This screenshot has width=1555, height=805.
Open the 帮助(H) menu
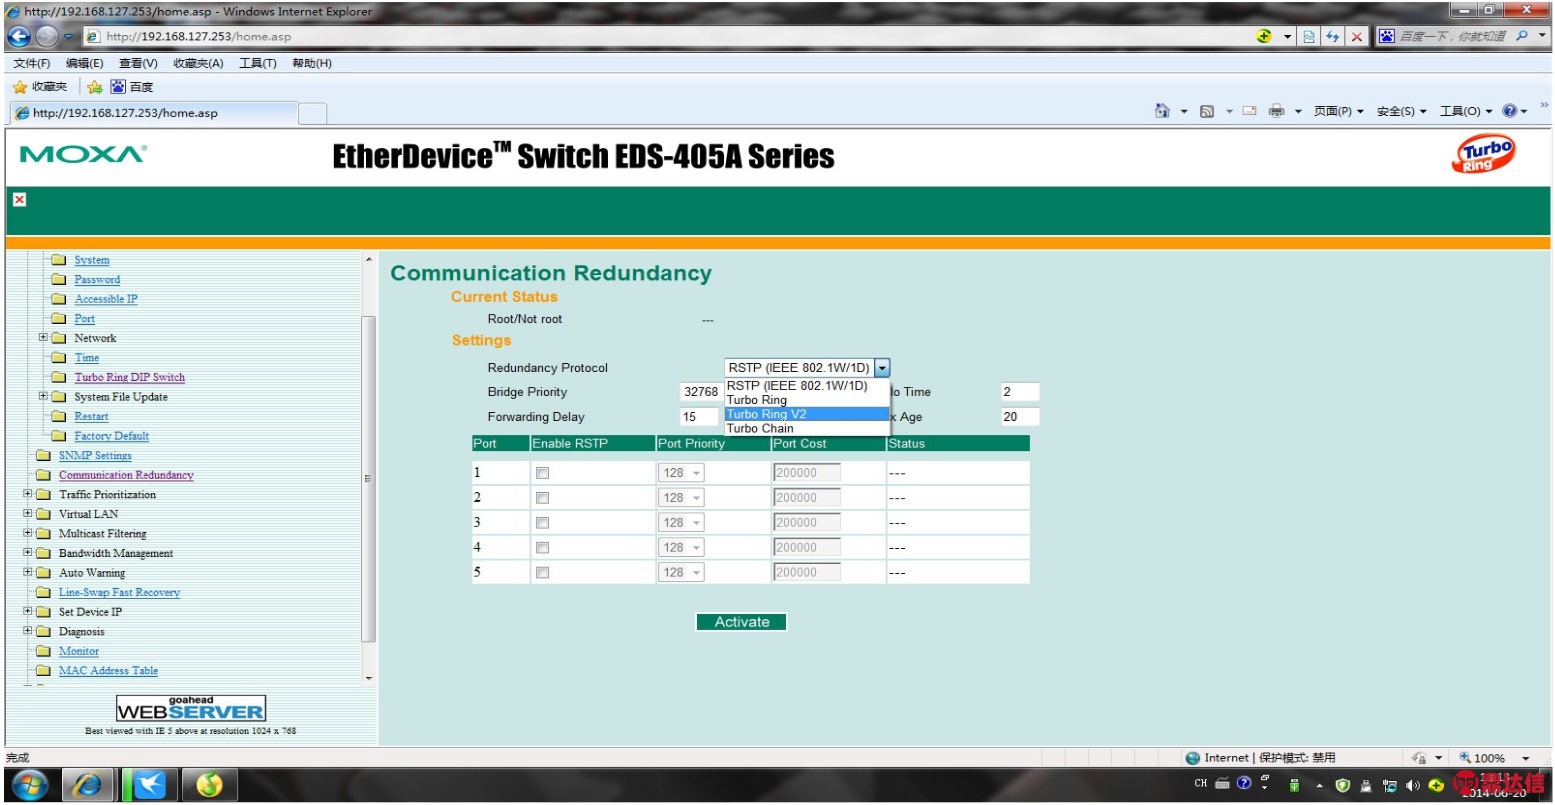click(x=312, y=63)
